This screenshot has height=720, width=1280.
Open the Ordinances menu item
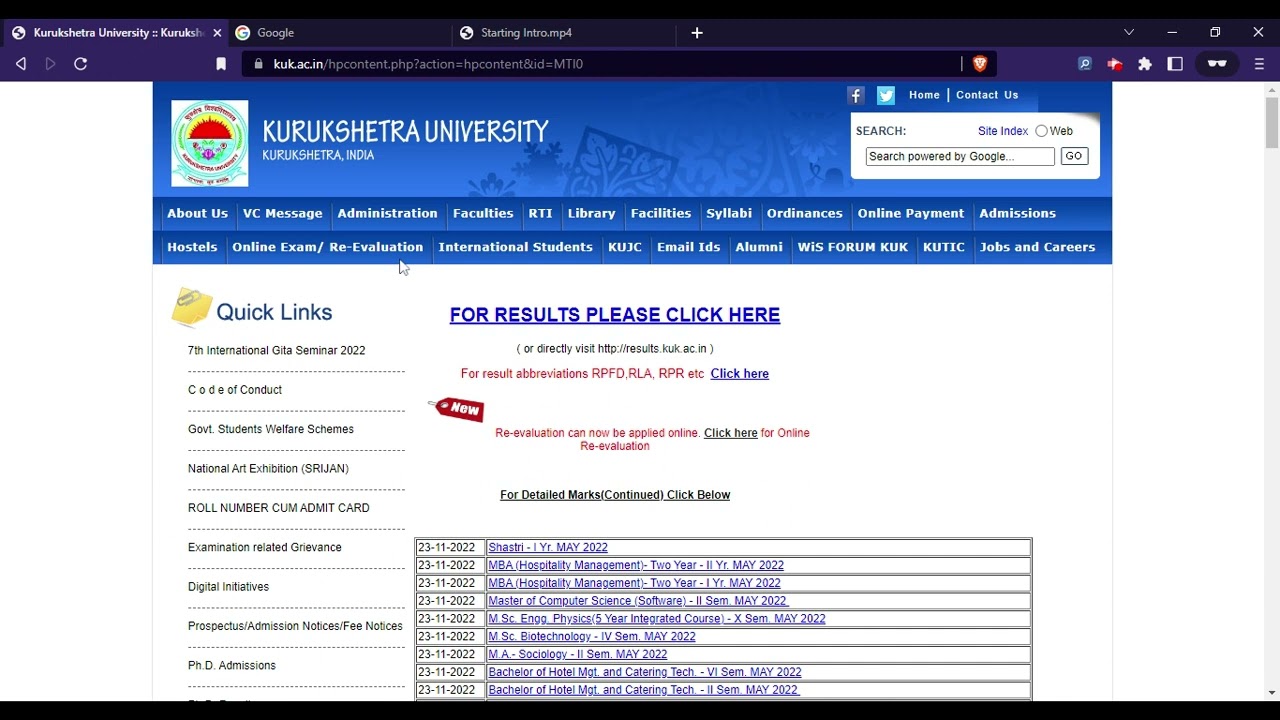click(805, 213)
